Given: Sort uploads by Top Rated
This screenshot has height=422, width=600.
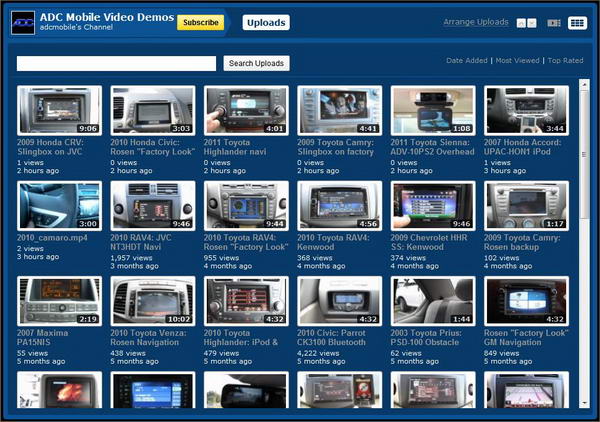Looking at the screenshot, I should click(565, 60).
